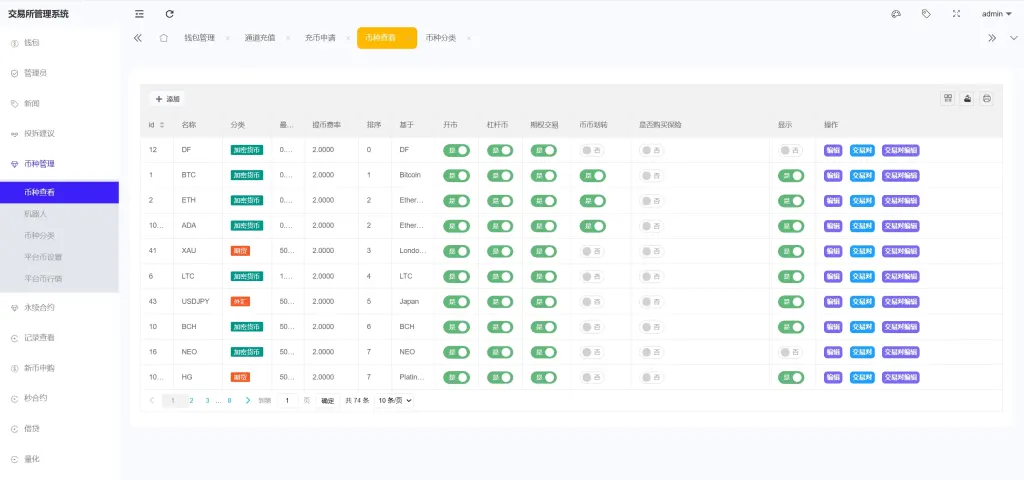Image resolution: width=1024 pixels, height=480 pixels.
Task: Toggle 币币划转 switch for the ADA row
Action: (x=592, y=226)
